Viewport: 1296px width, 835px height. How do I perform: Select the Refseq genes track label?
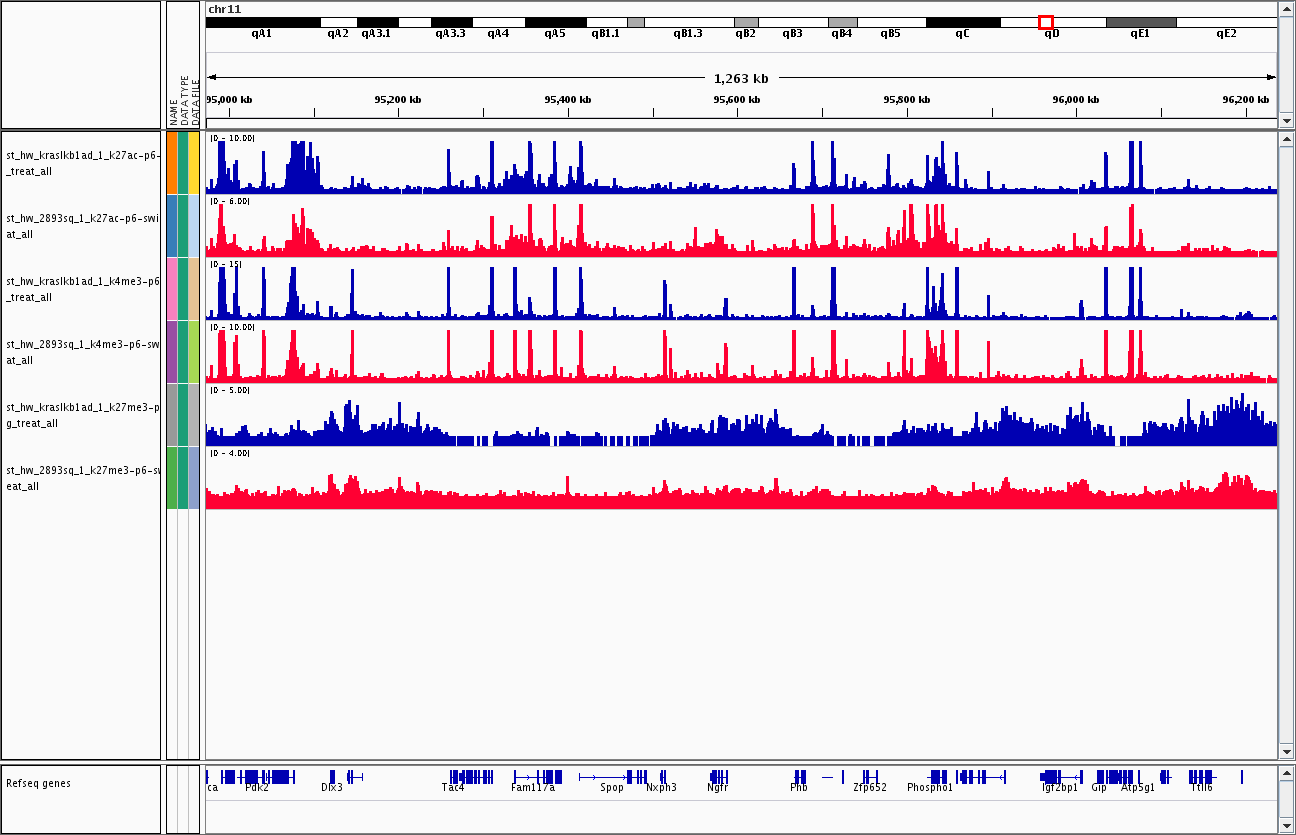[39, 783]
